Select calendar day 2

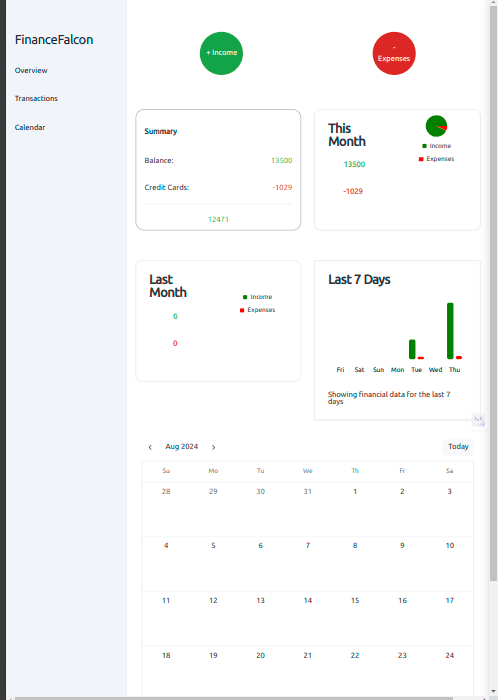403,491
